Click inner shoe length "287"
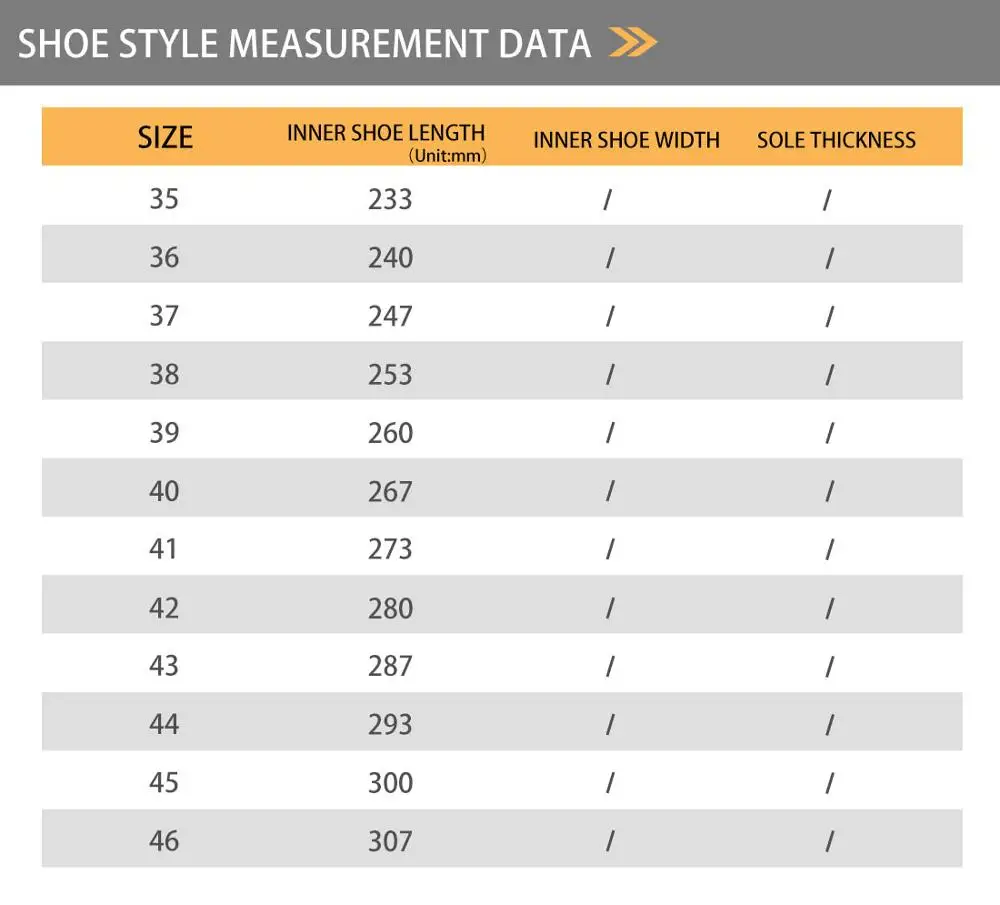The width and height of the screenshot is (1000, 905). [x=390, y=666]
